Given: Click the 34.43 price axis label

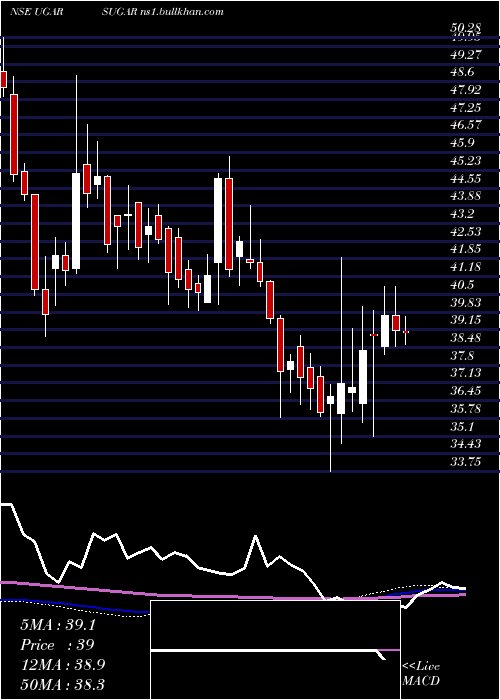Looking at the screenshot, I should (x=467, y=445).
